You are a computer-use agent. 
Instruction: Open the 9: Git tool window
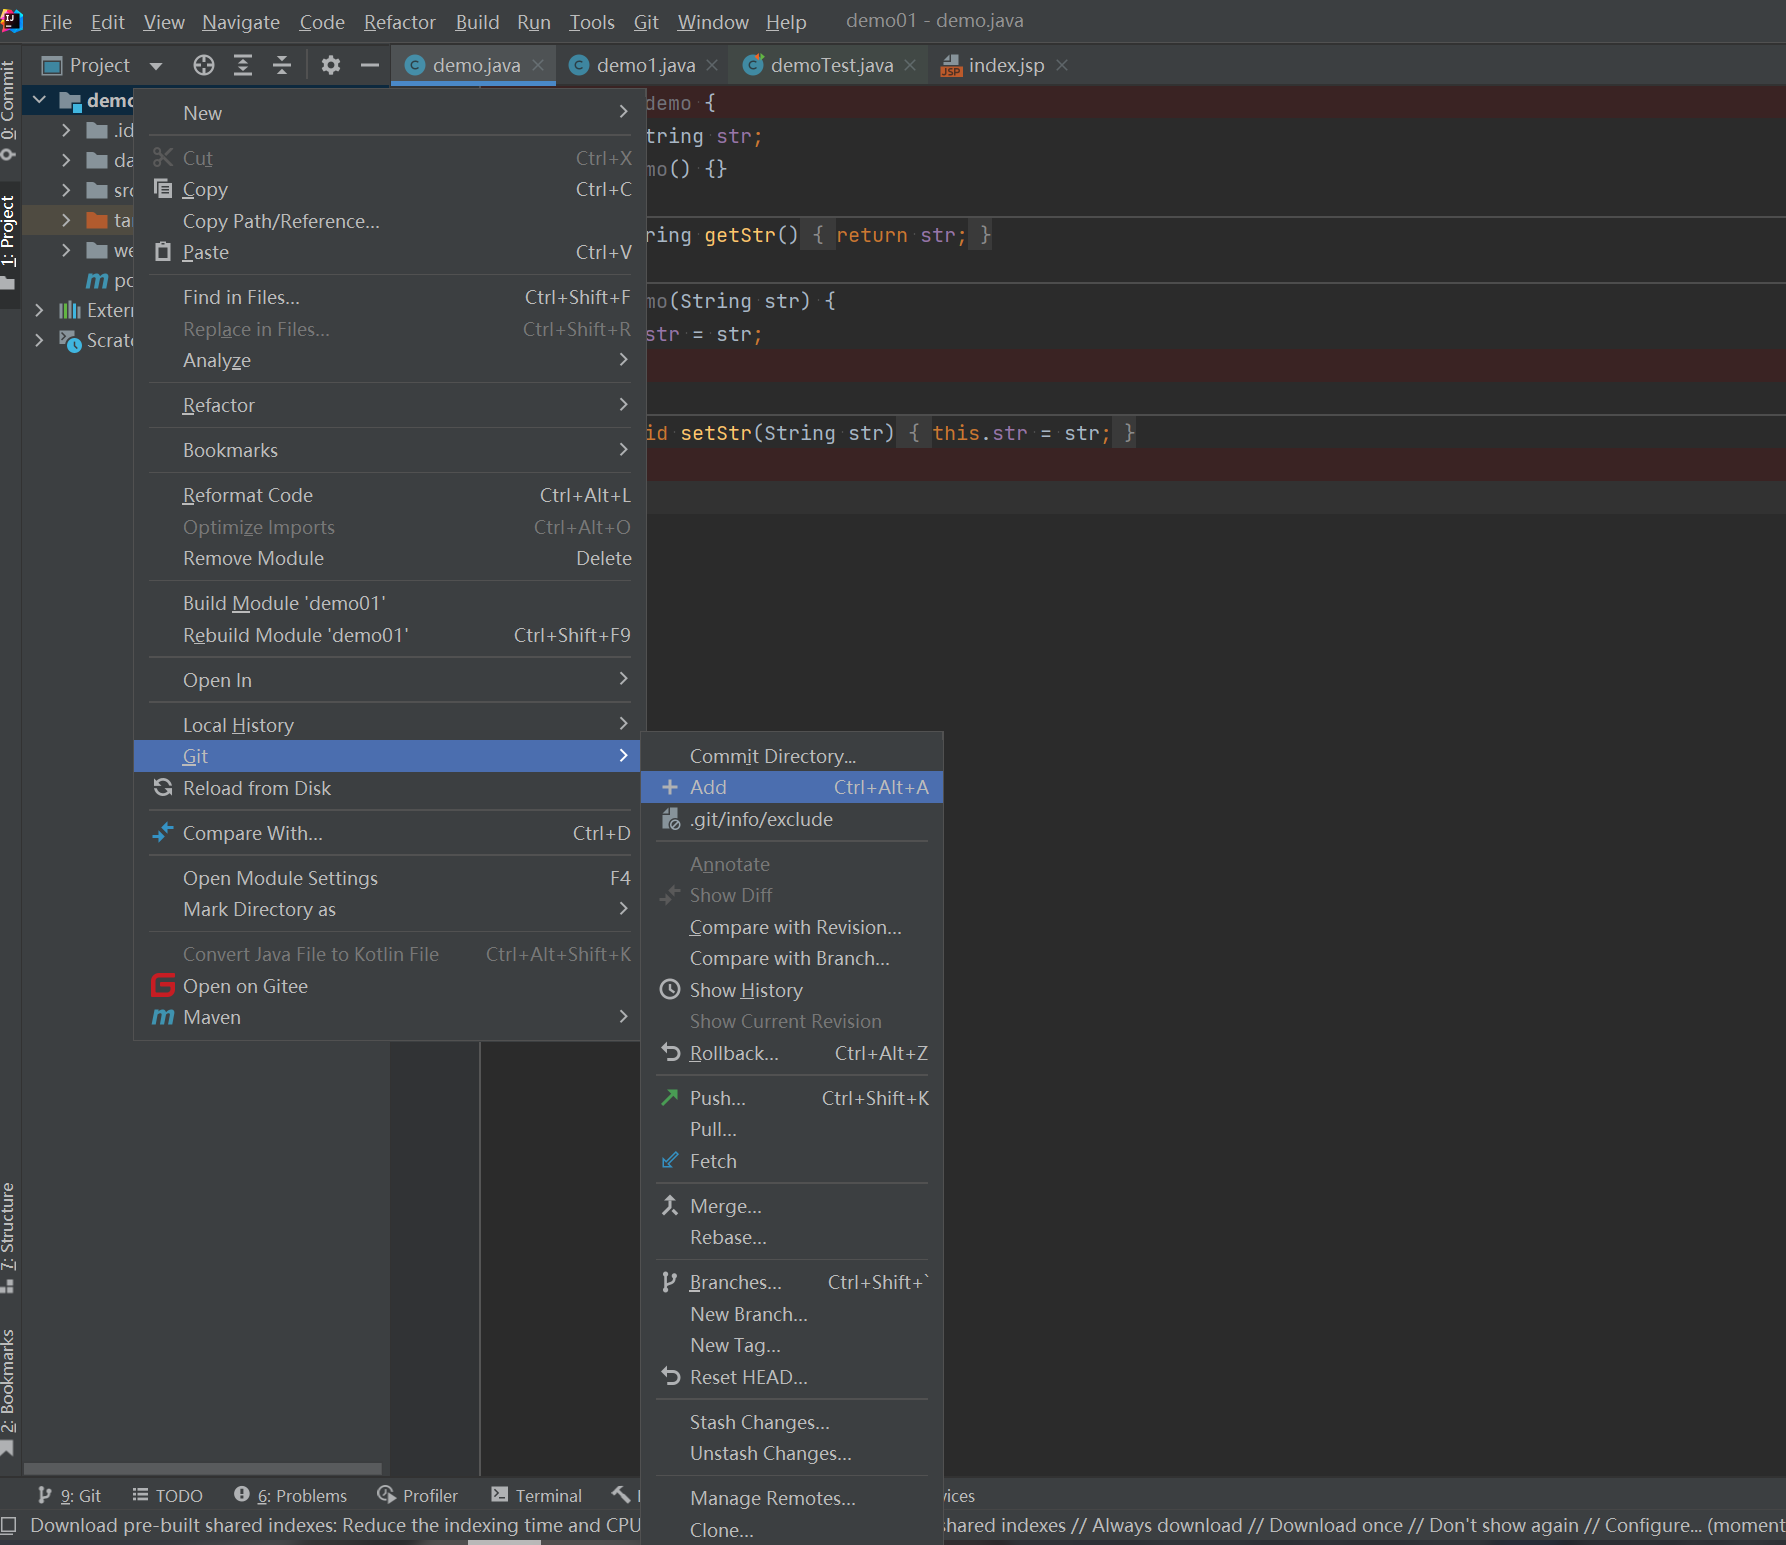pyautogui.click(x=70, y=1495)
